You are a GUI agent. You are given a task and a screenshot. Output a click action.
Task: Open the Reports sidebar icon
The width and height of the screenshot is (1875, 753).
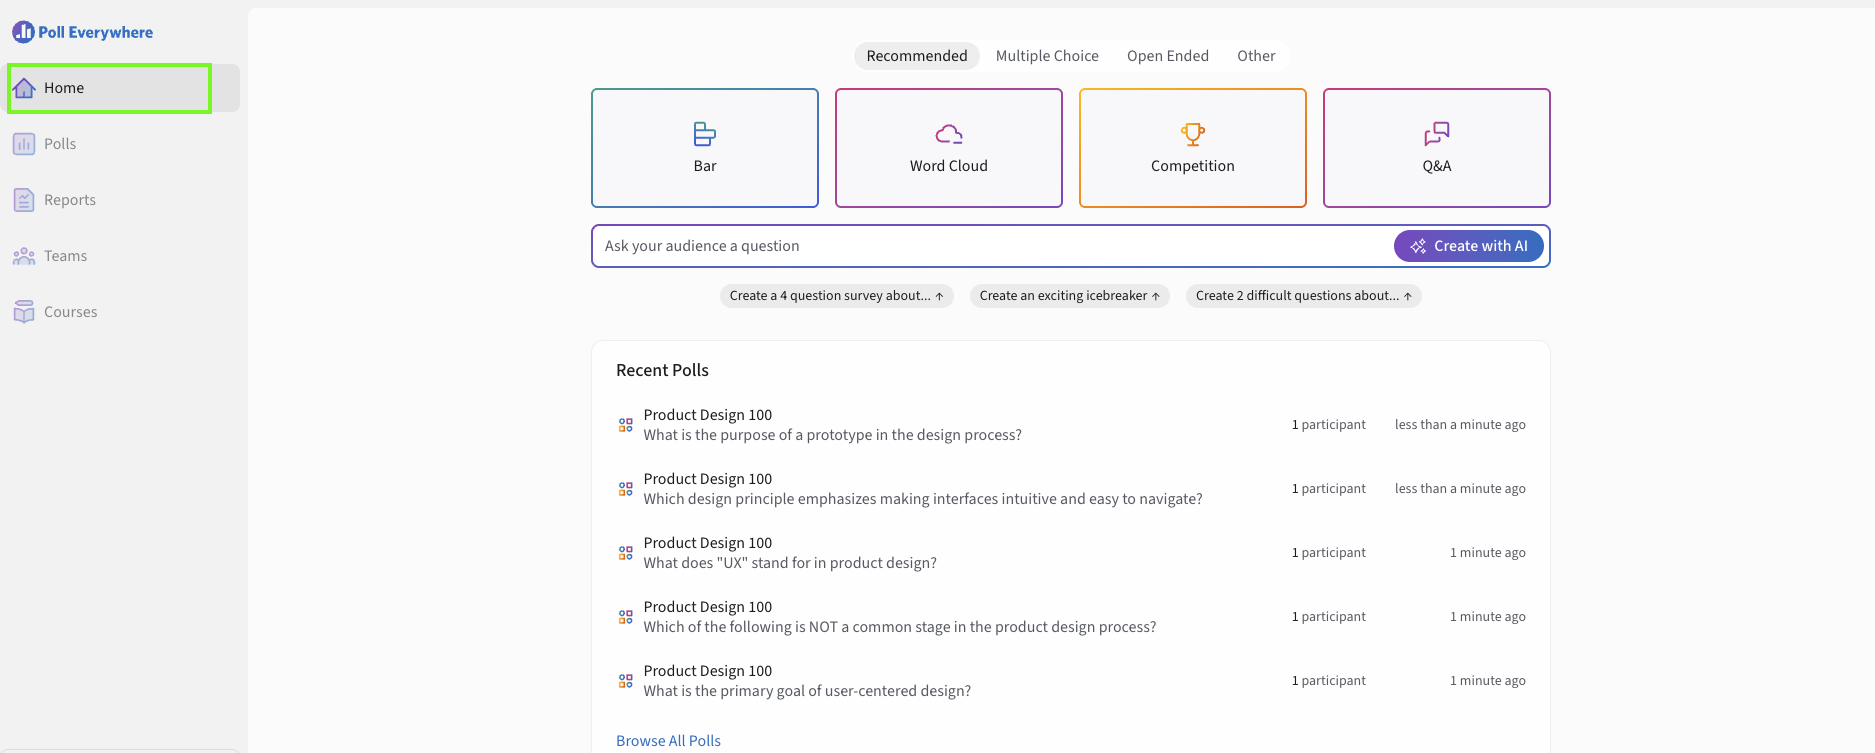(x=24, y=200)
